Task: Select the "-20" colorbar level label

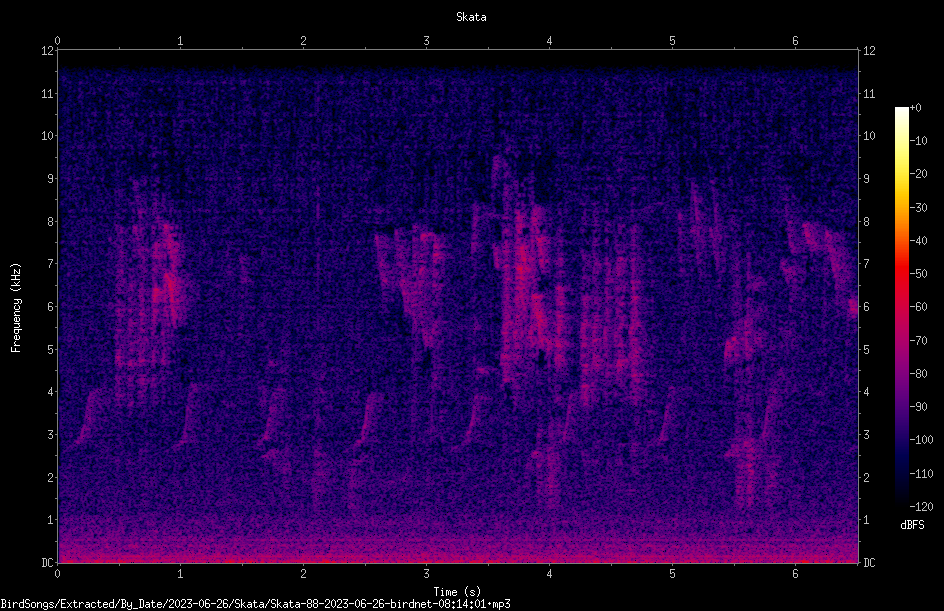Action: (918, 174)
